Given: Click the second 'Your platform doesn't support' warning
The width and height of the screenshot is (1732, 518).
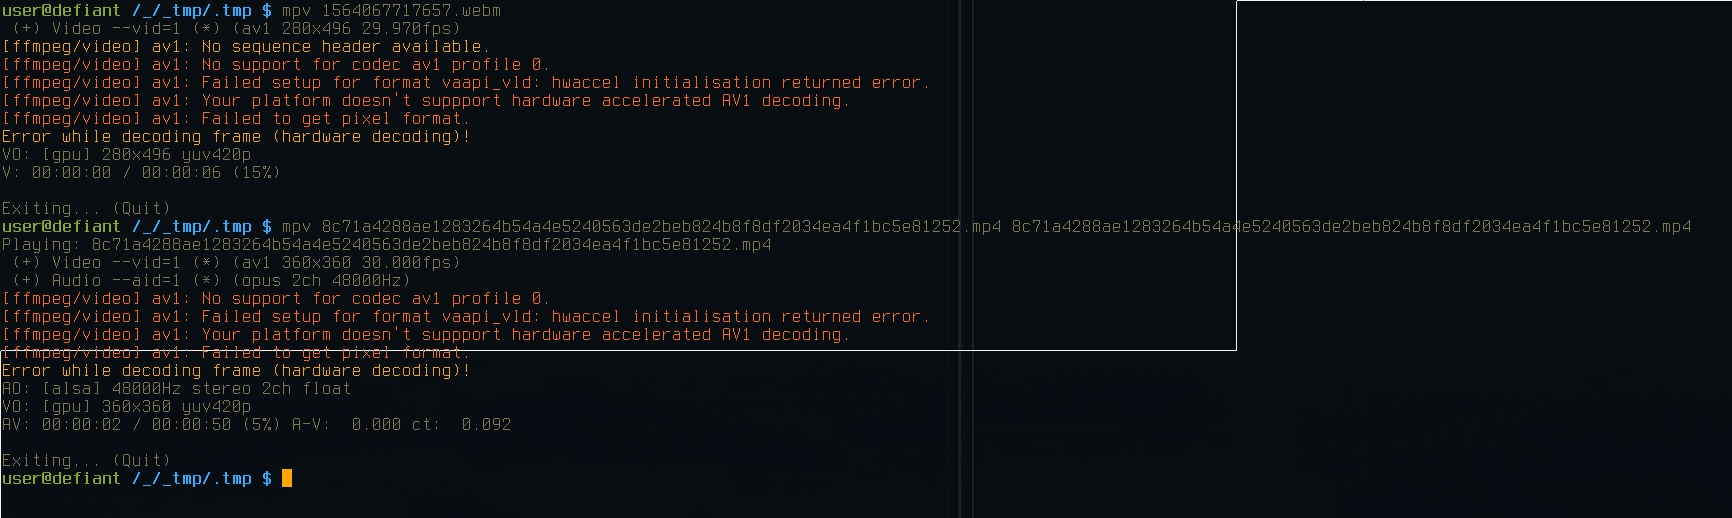Looking at the screenshot, I should coord(526,334).
